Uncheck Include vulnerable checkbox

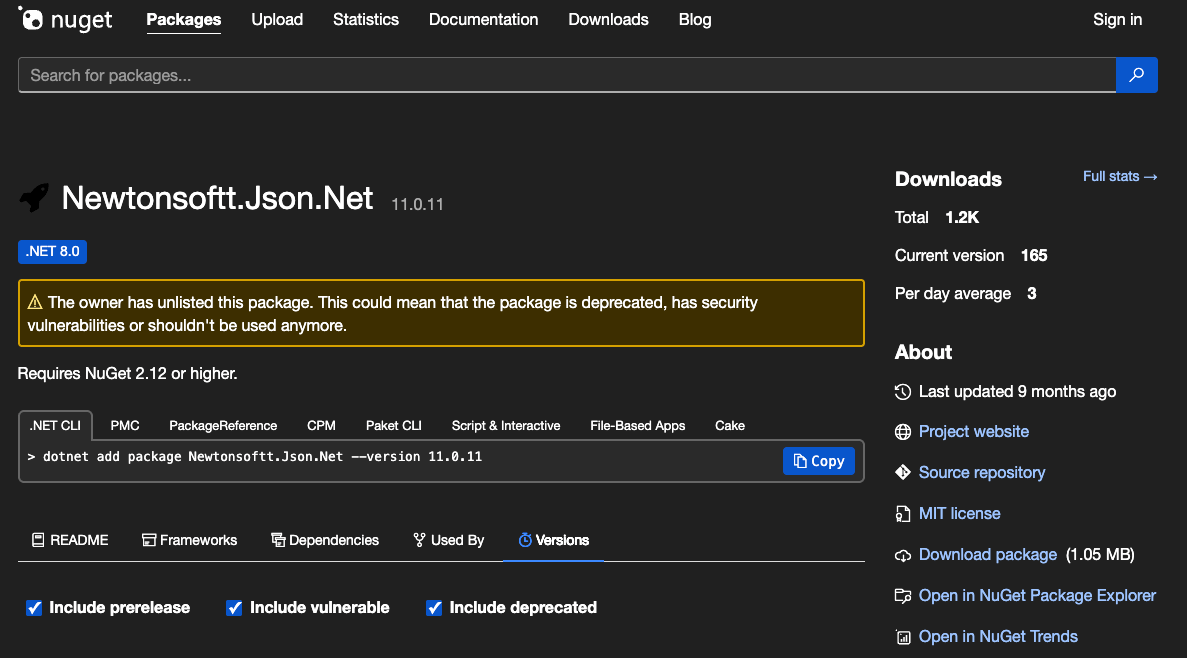click(x=234, y=608)
